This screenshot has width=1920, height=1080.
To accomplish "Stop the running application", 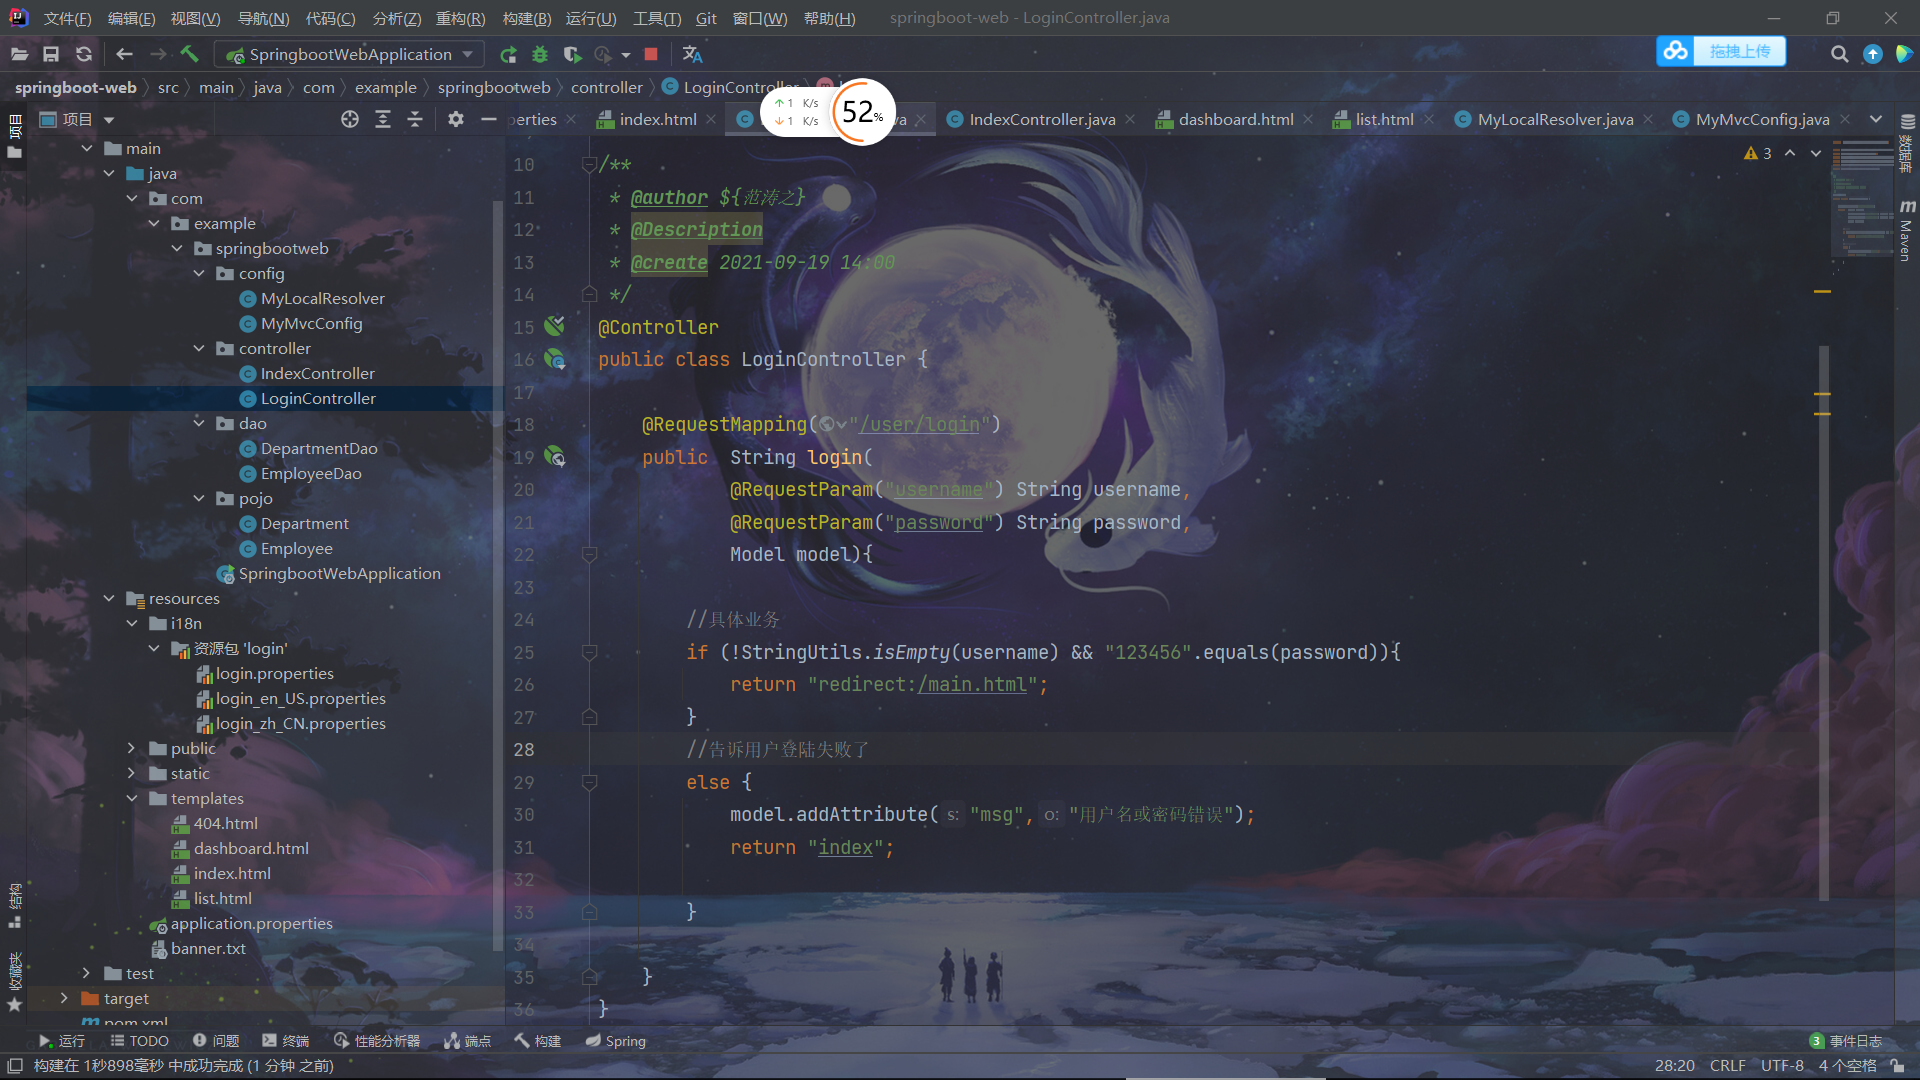I will click(x=651, y=54).
